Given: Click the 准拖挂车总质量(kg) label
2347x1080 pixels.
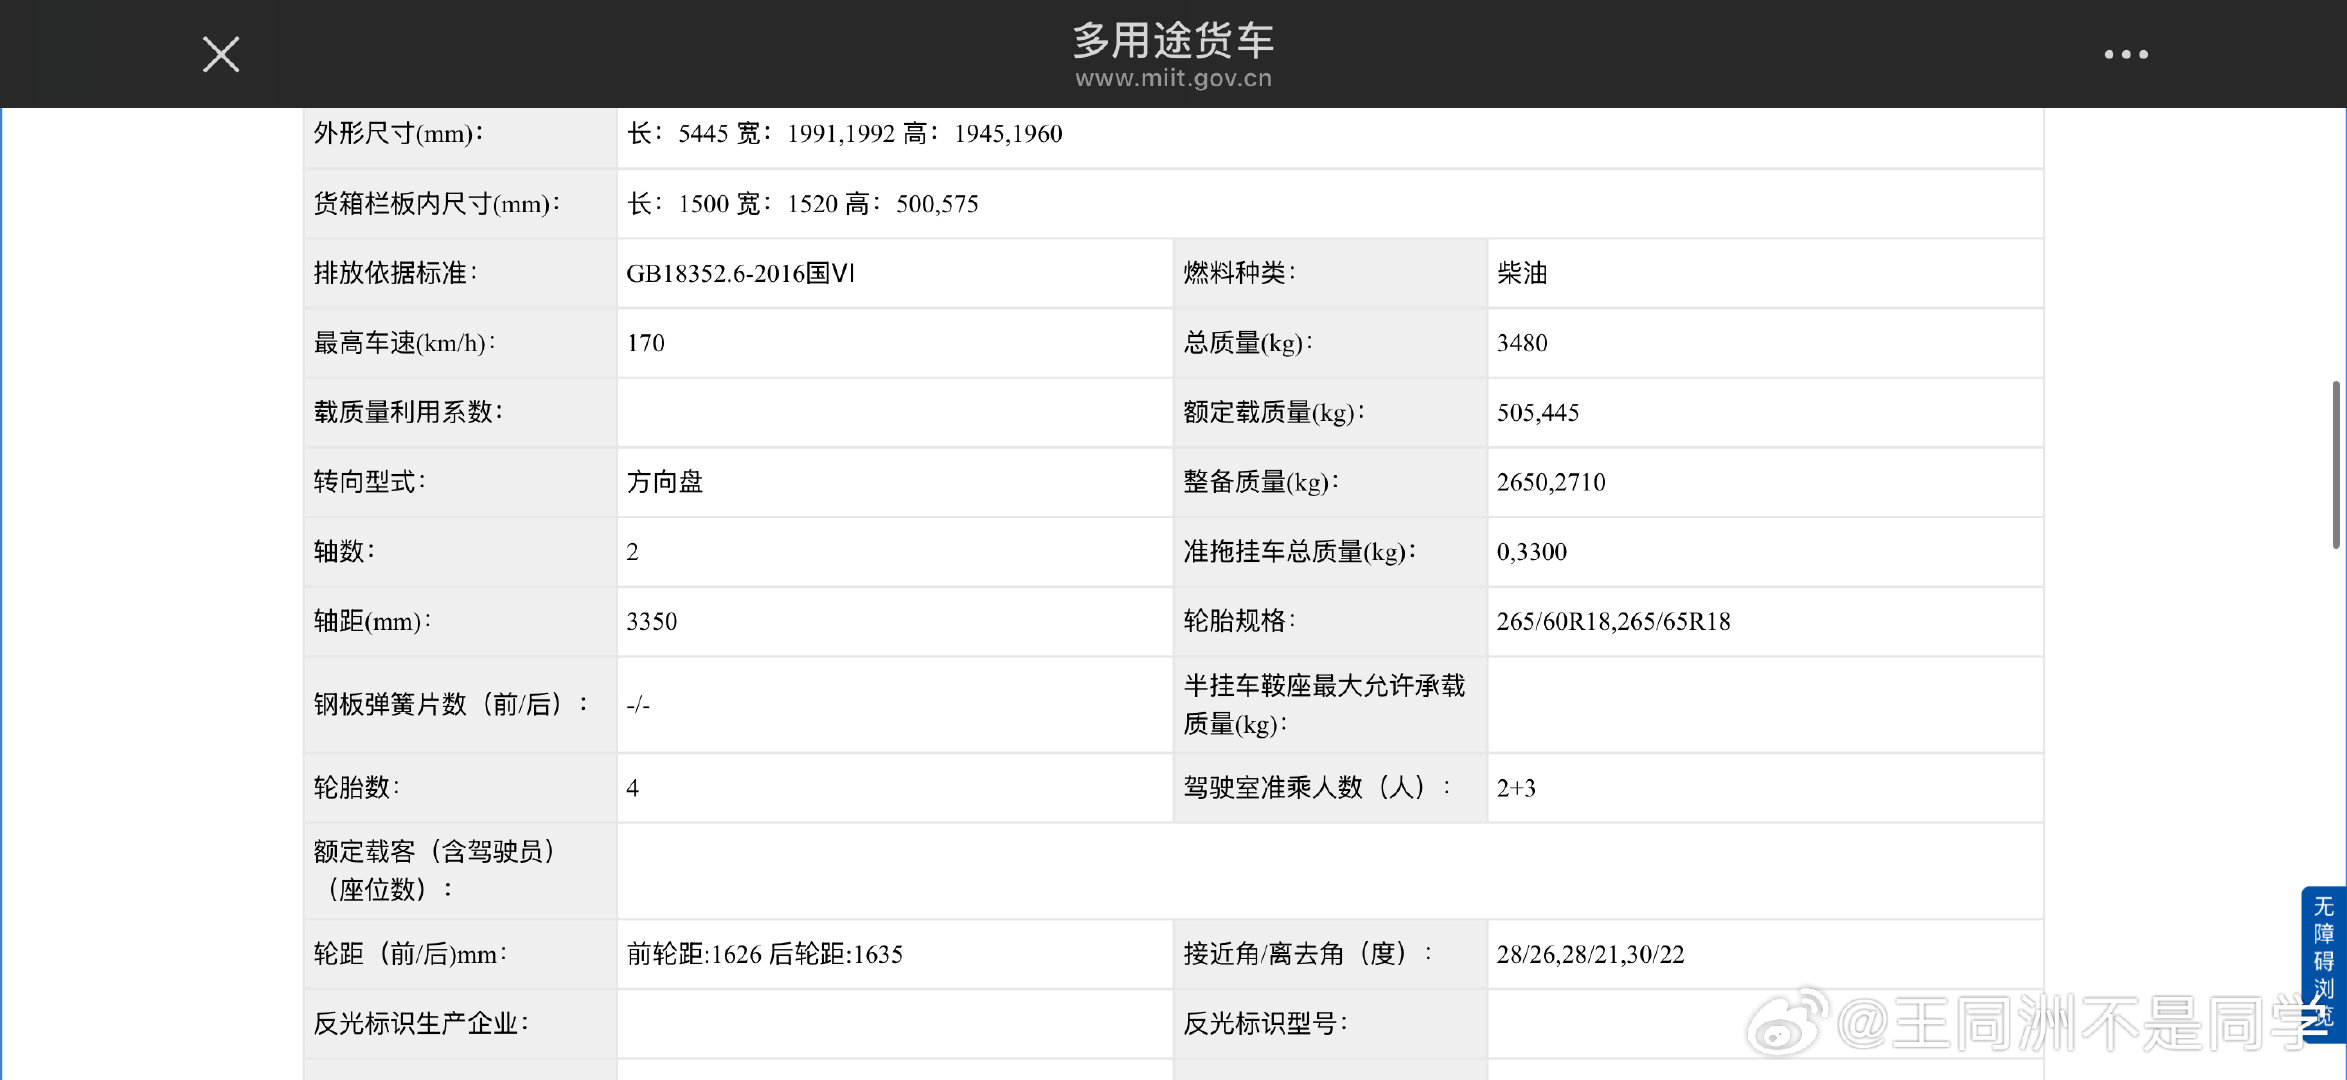Looking at the screenshot, I should point(1299,552).
